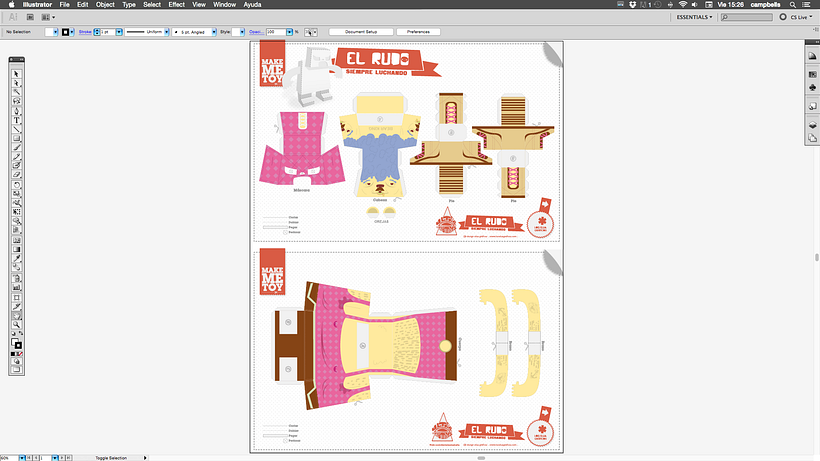Select the Eyedropper tool
Viewport: 820px width, 461px height.
click(16, 258)
